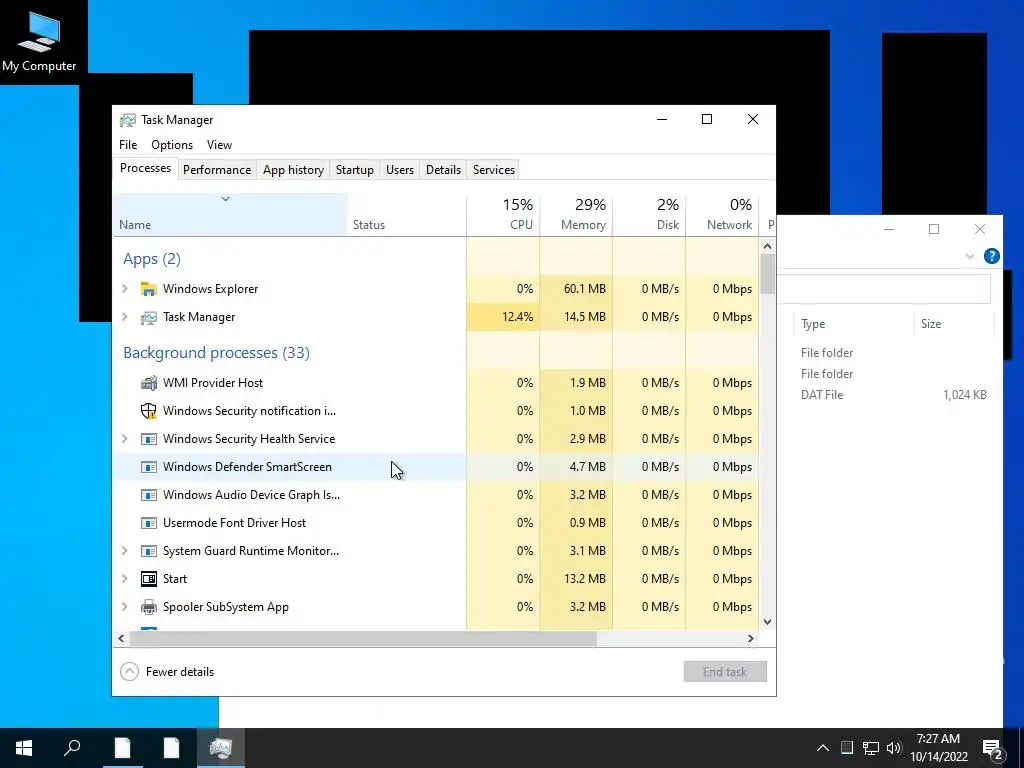Screen dimensions: 1024x768
Task: Click the Type column header in background window
Action: pos(853,324)
